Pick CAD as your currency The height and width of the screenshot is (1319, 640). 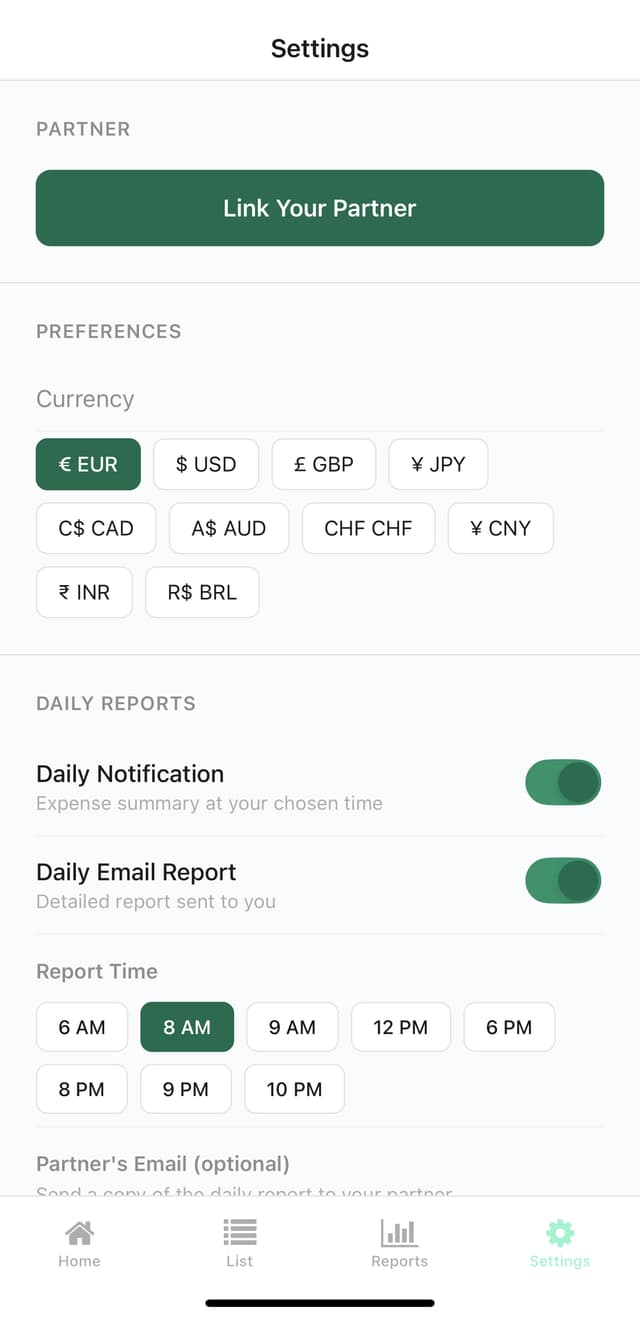click(96, 528)
